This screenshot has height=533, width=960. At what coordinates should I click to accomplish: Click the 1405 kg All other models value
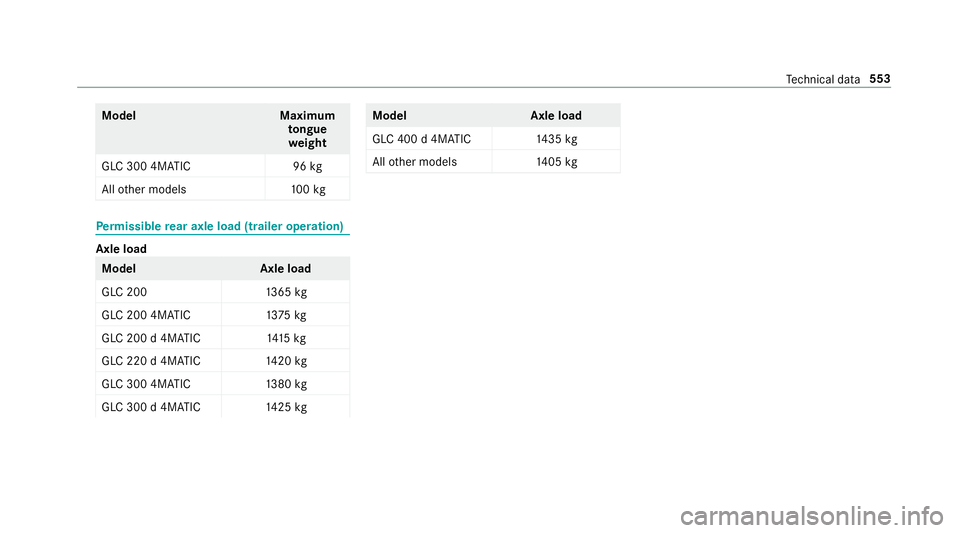[557, 162]
